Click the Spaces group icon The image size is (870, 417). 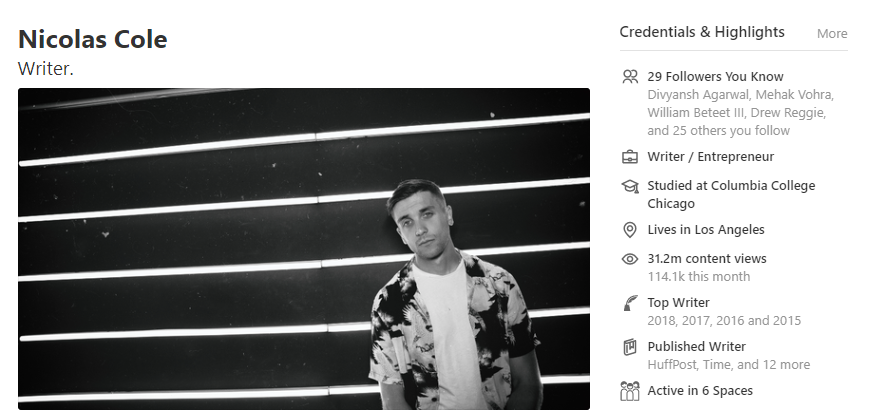(x=630, y=391)
